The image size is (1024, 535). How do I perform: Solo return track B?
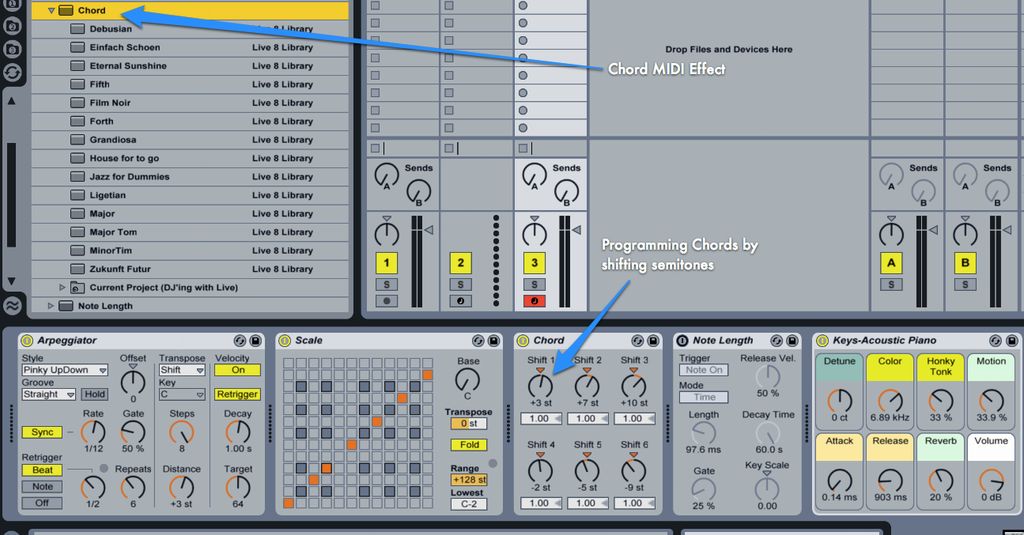(x=965, y=285)
